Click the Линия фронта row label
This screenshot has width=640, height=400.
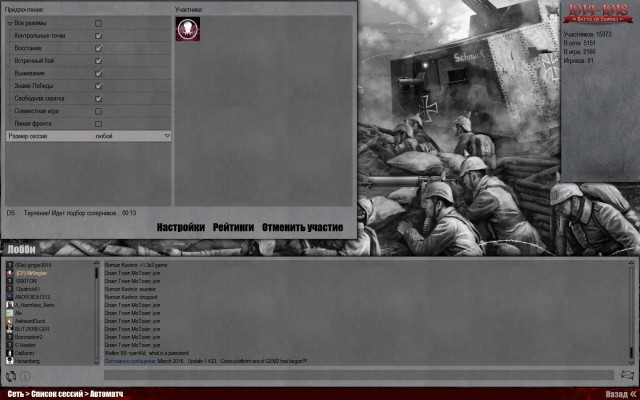coord(33,124)
